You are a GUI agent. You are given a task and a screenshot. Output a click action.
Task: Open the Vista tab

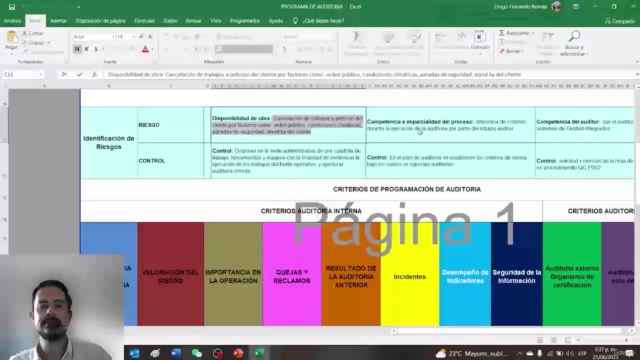(x=216, y=21)
